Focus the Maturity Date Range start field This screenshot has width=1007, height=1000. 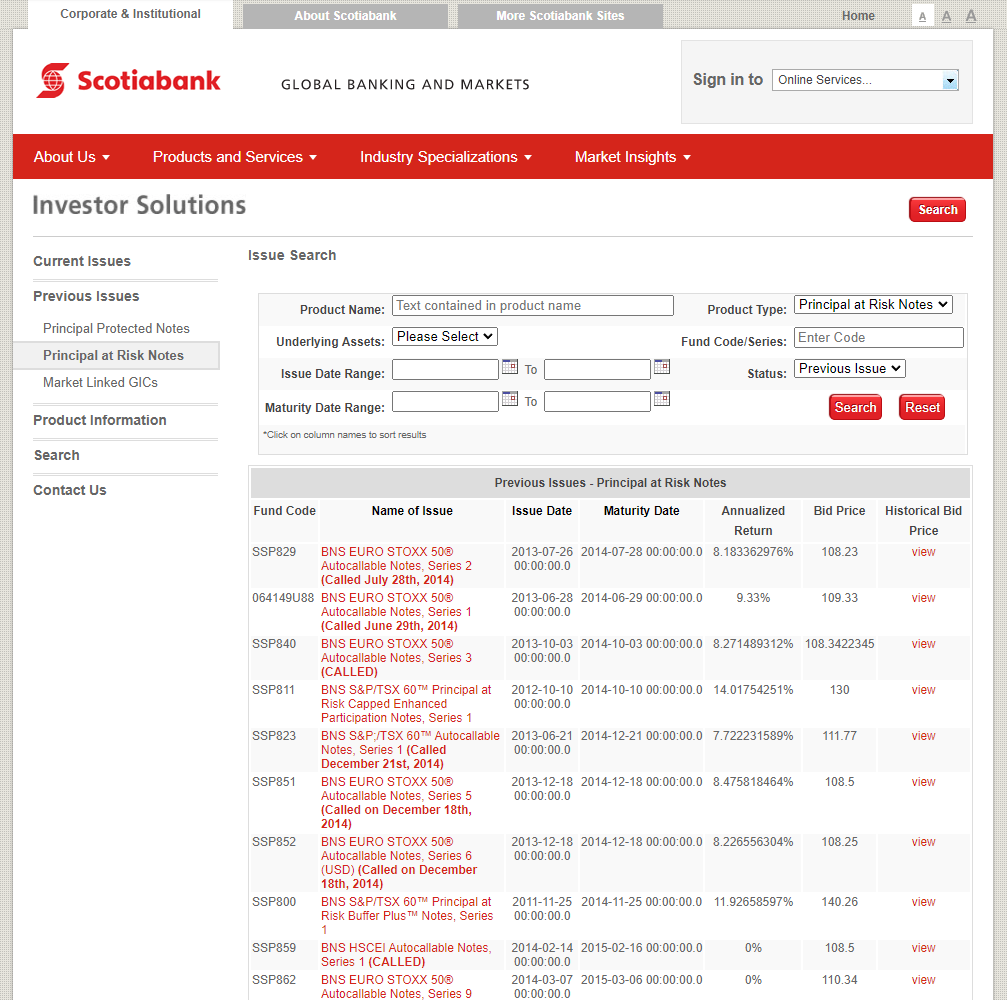[445, 401]
